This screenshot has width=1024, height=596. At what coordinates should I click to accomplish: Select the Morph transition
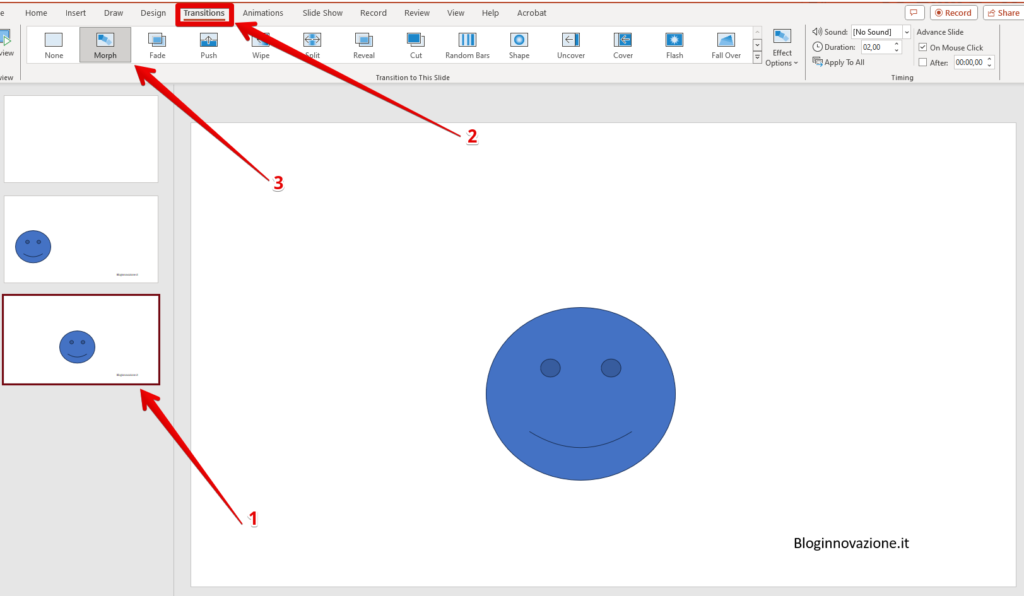pos(105,45)
